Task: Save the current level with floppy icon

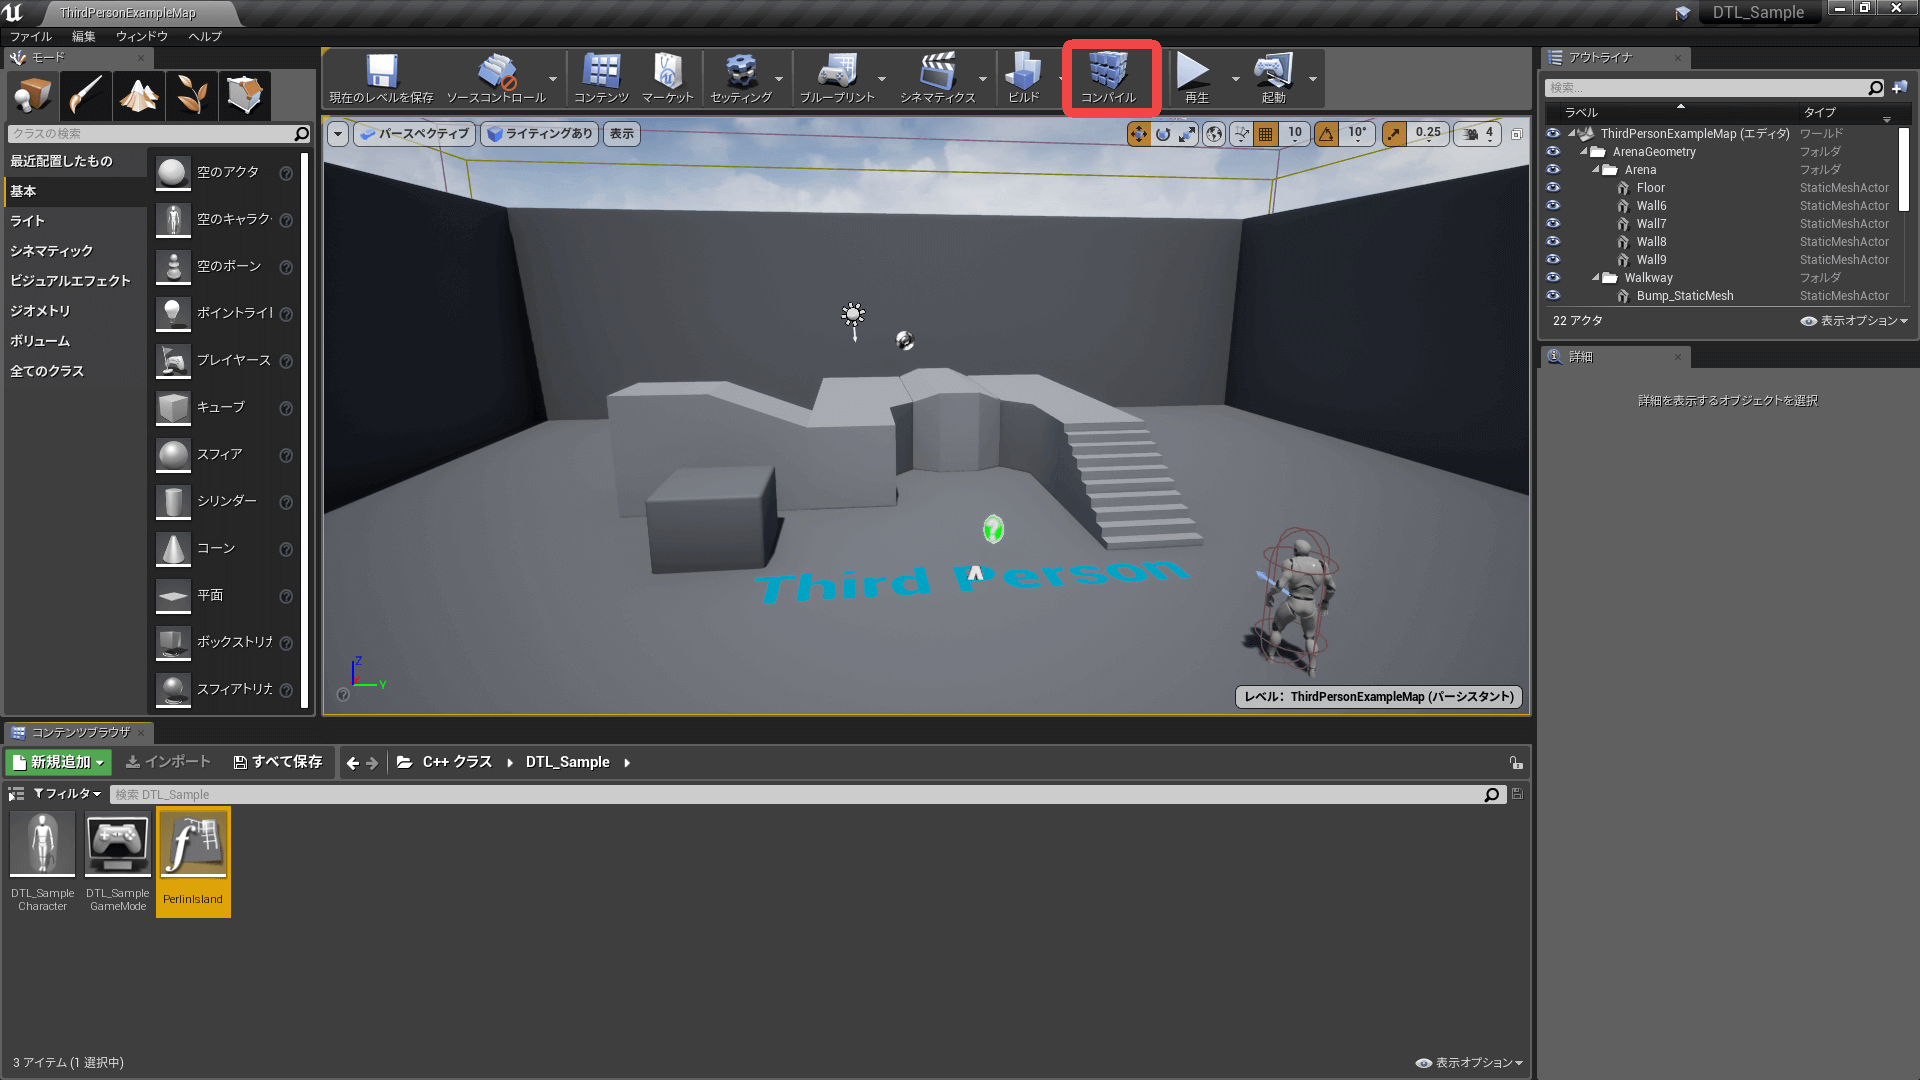Action: tap(381, 76)
